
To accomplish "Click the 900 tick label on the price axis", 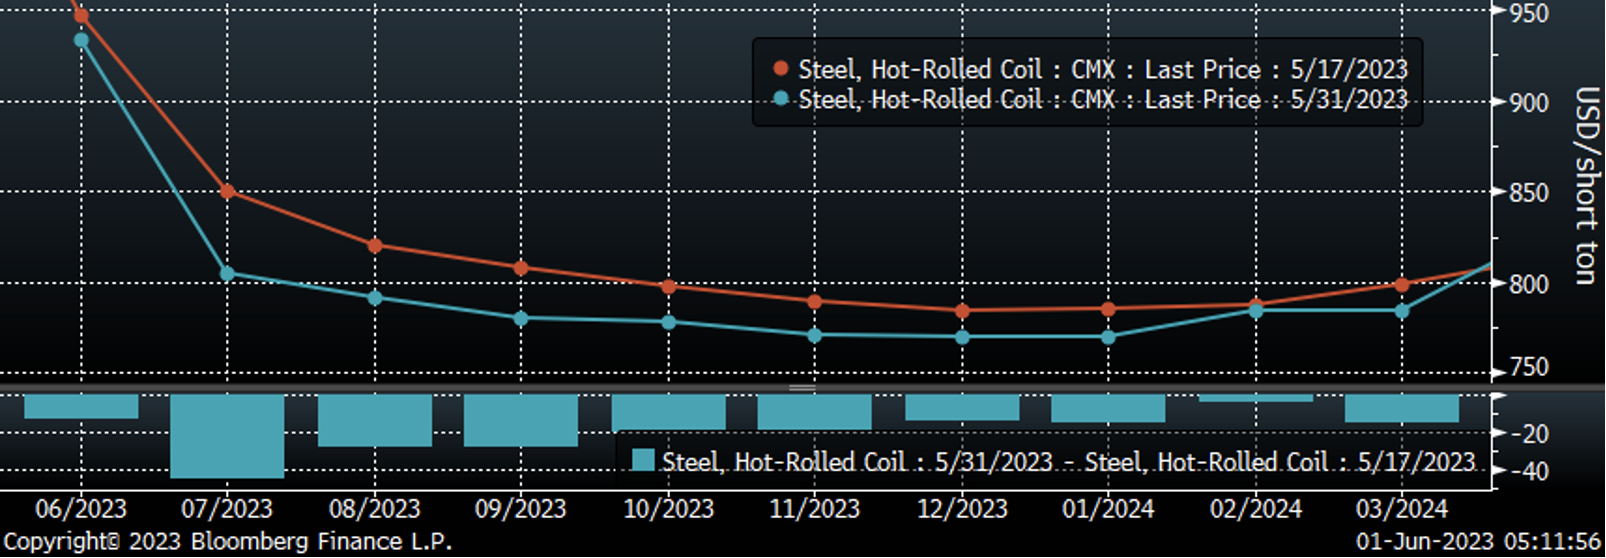I will [1528, 103].
